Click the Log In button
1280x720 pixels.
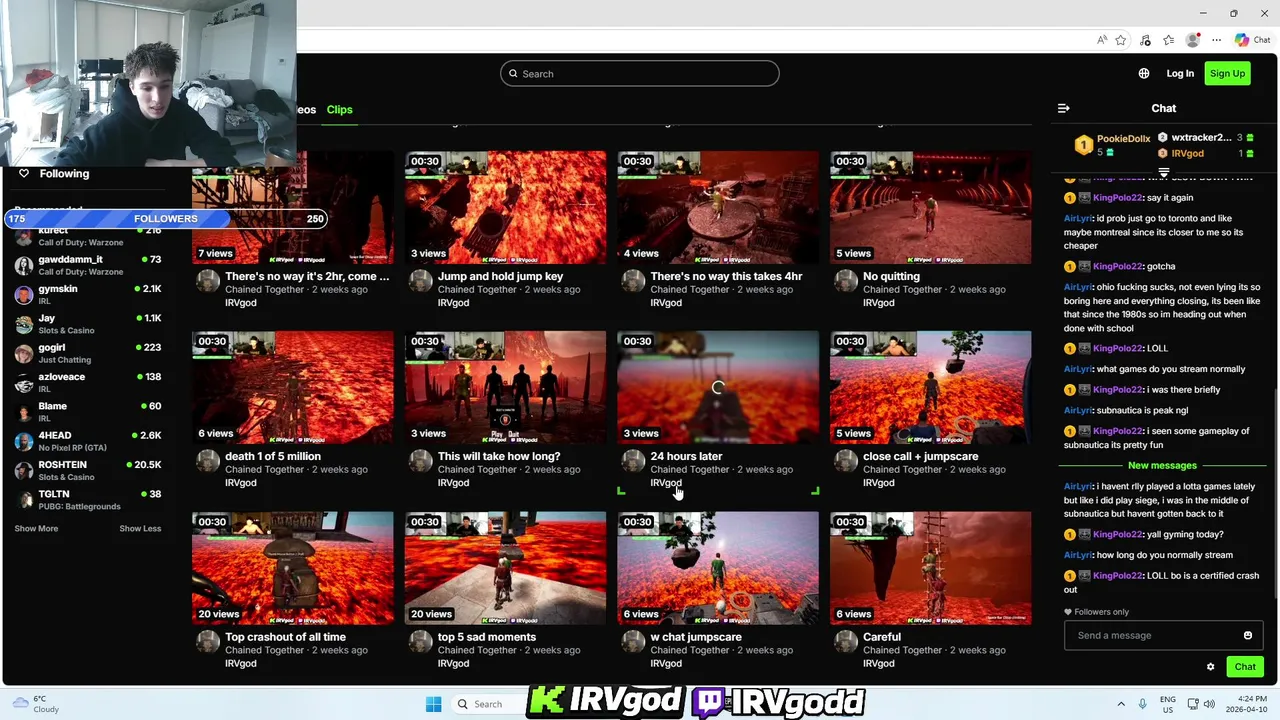(x=1180, y=73)
